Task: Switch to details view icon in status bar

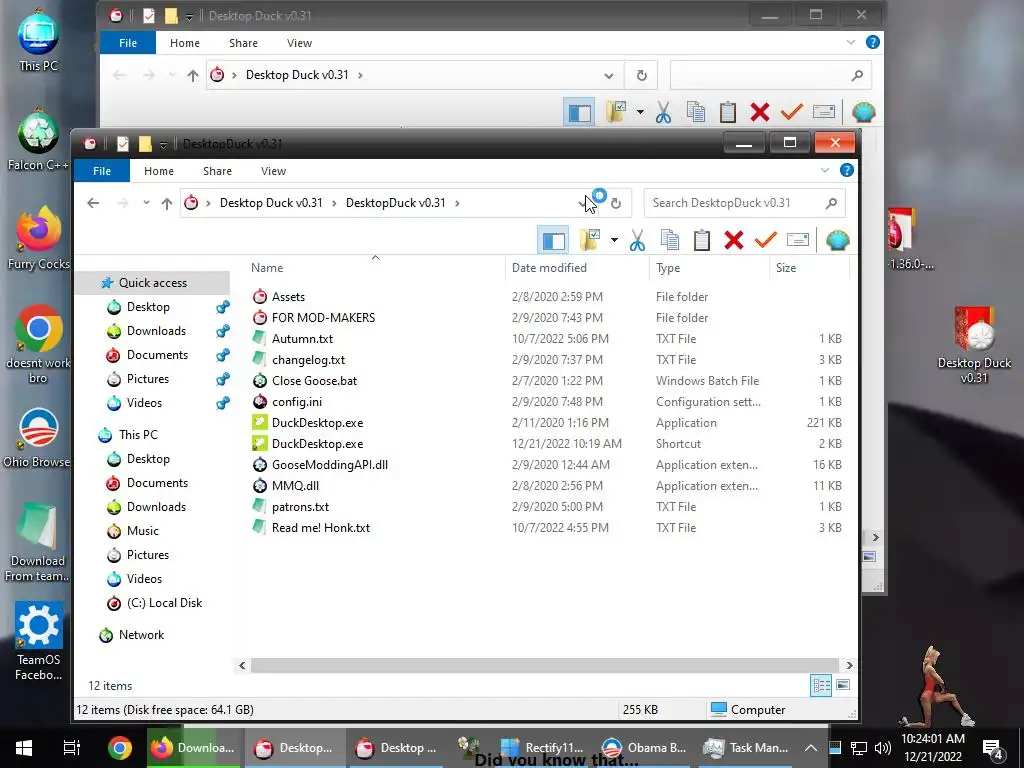Action: coord(821,685)
